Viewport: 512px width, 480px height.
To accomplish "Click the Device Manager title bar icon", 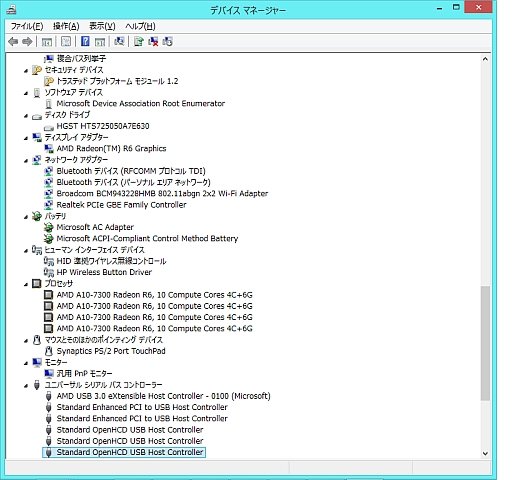I will pos(11,9).
